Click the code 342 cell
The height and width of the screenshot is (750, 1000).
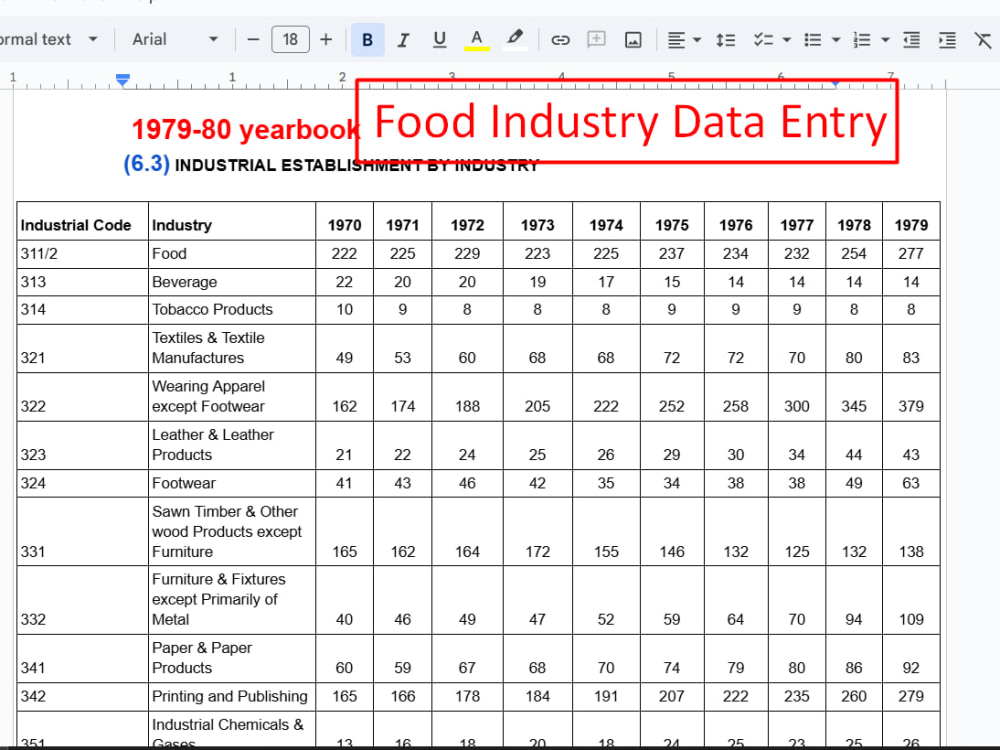click(82, 696)
